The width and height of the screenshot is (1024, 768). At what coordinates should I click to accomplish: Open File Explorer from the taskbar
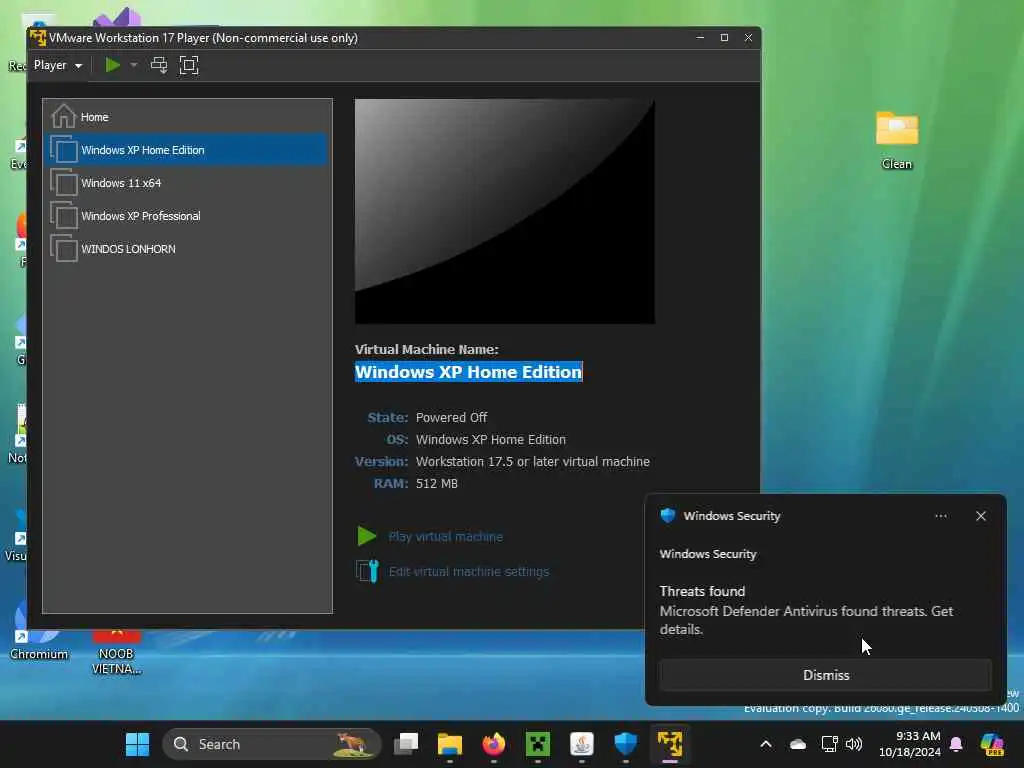(x=449, y=744)
